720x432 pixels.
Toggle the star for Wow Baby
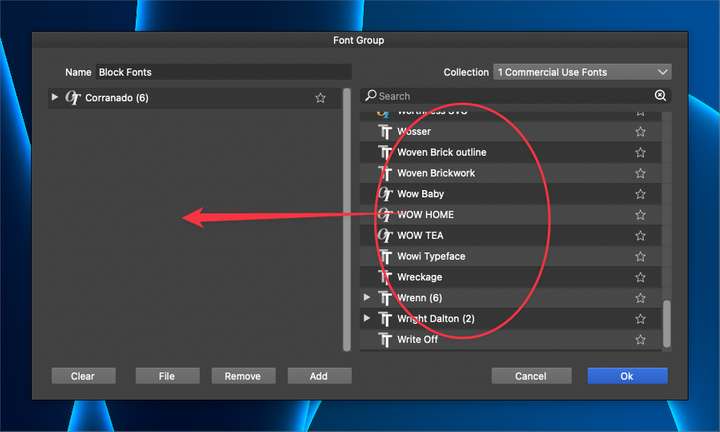tap(640, 194)
